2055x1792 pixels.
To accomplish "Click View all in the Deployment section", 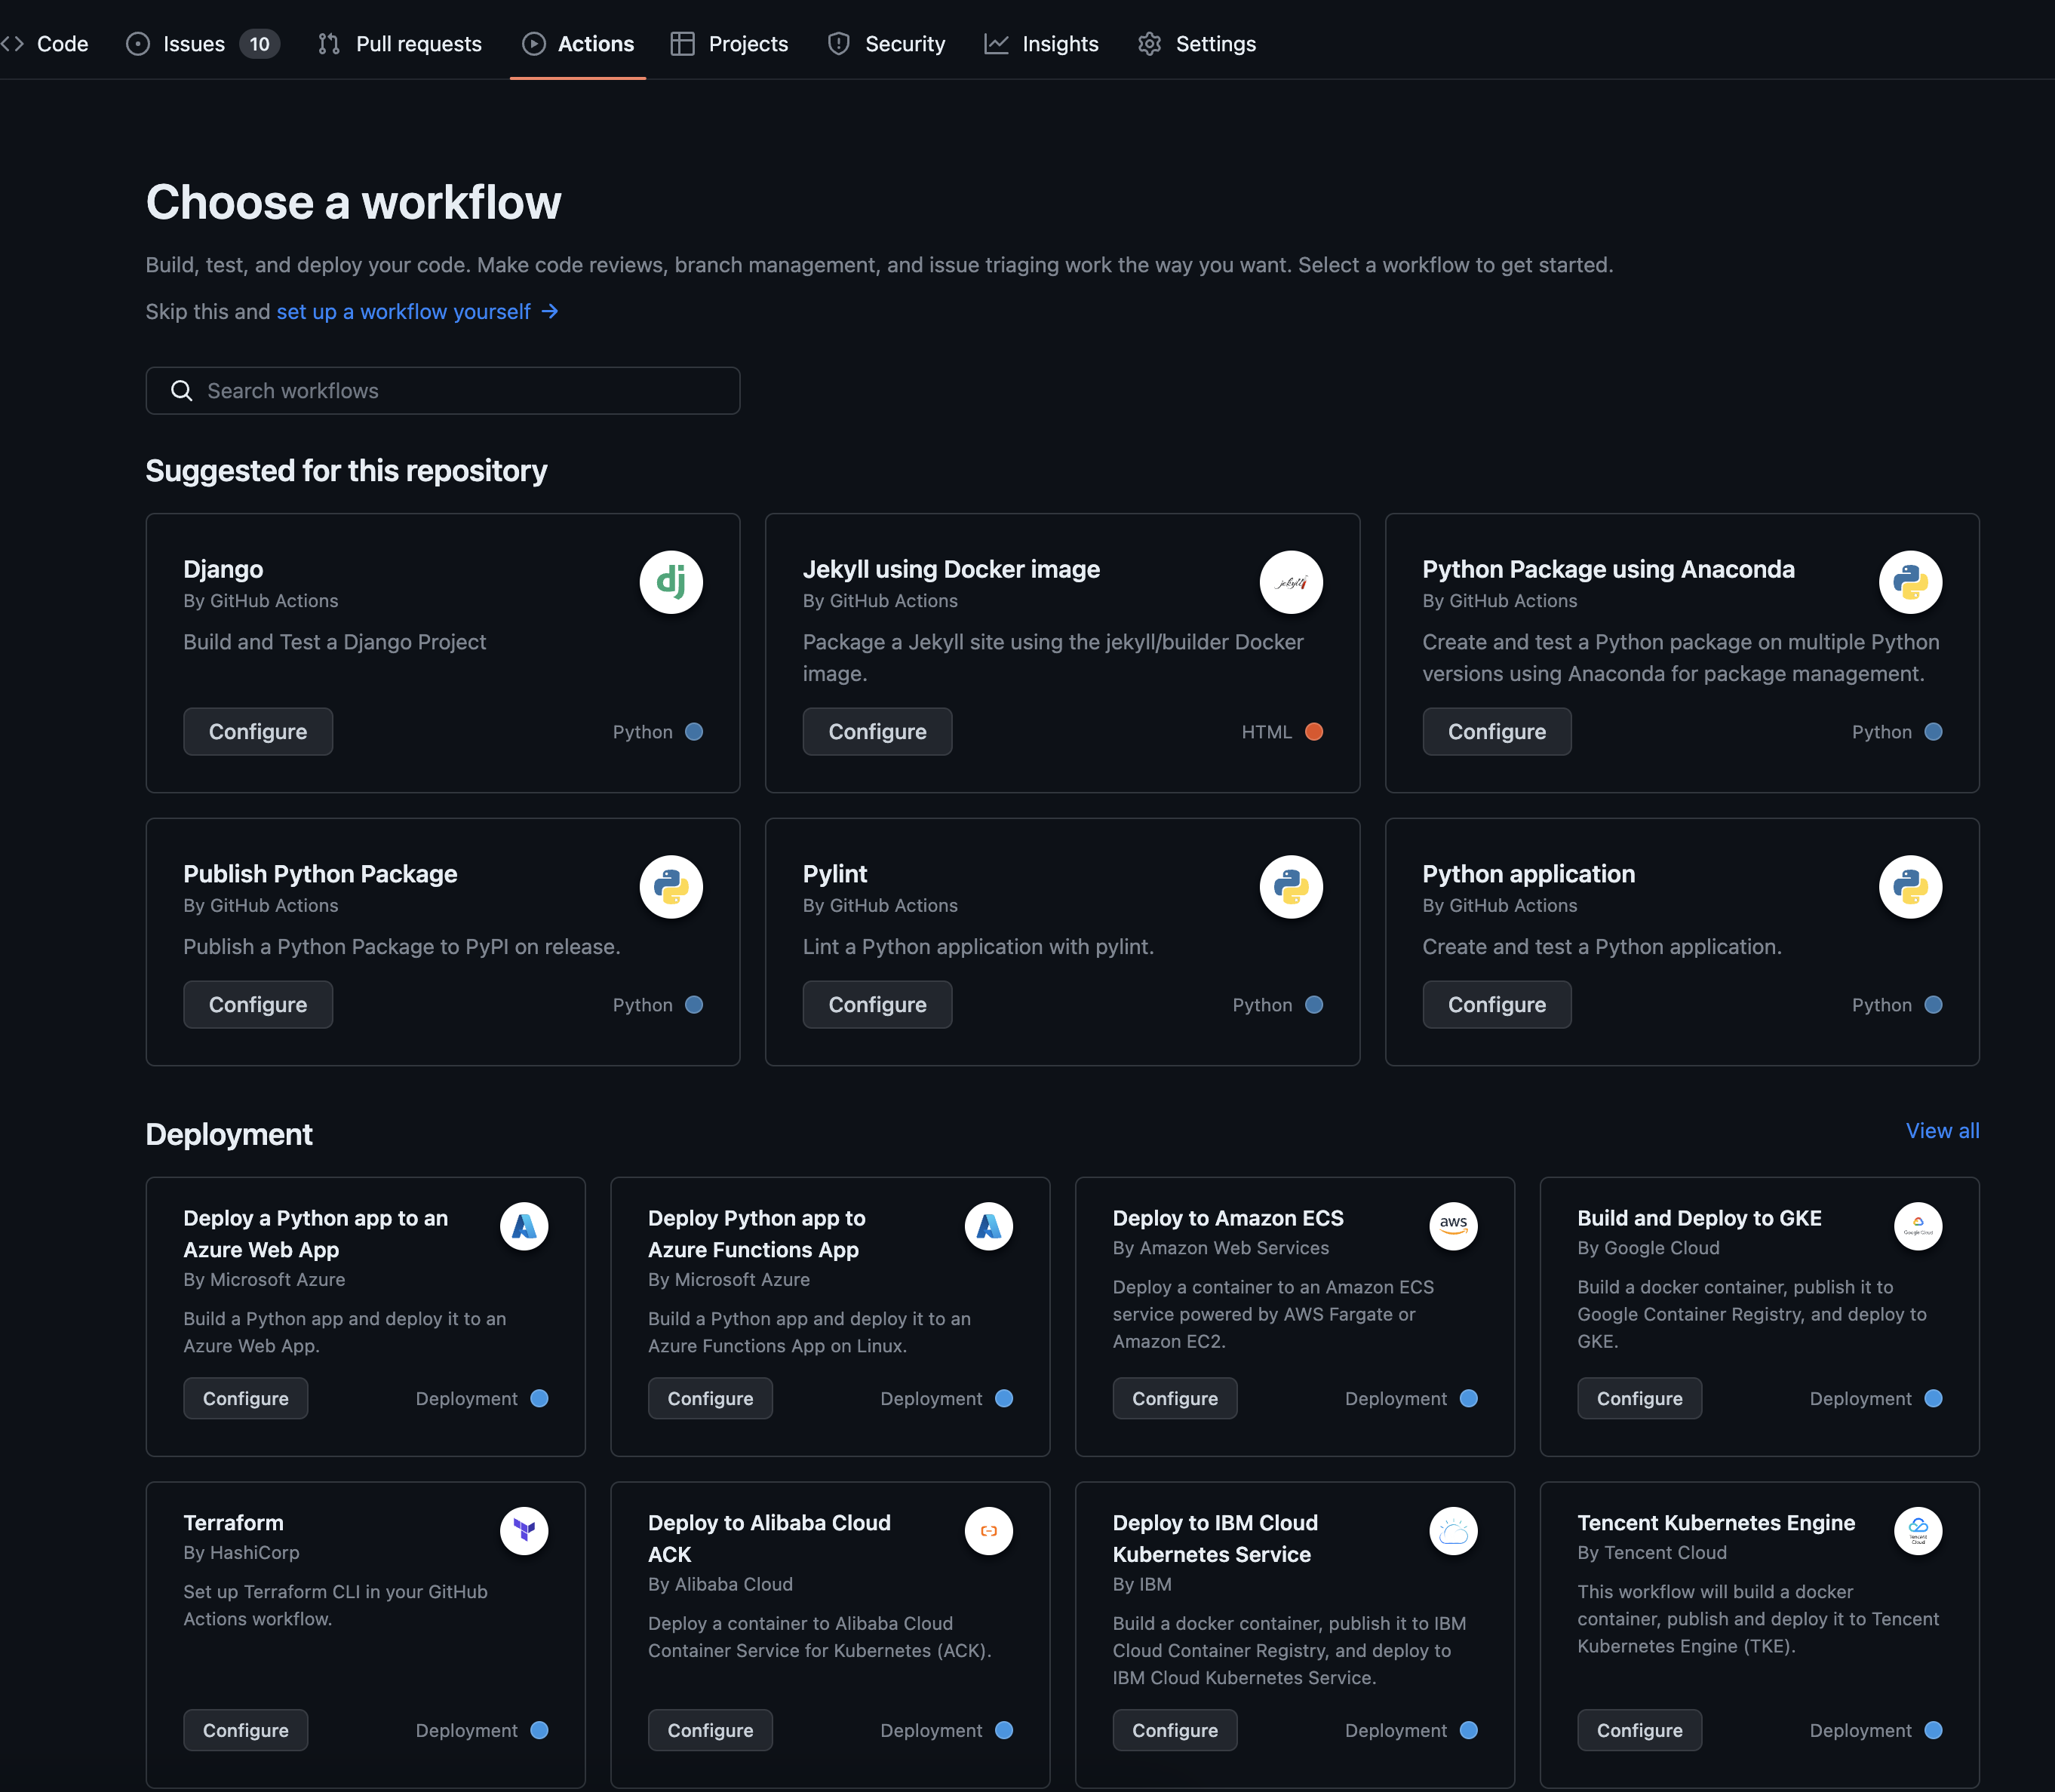I will (x=1942, y=1131).
